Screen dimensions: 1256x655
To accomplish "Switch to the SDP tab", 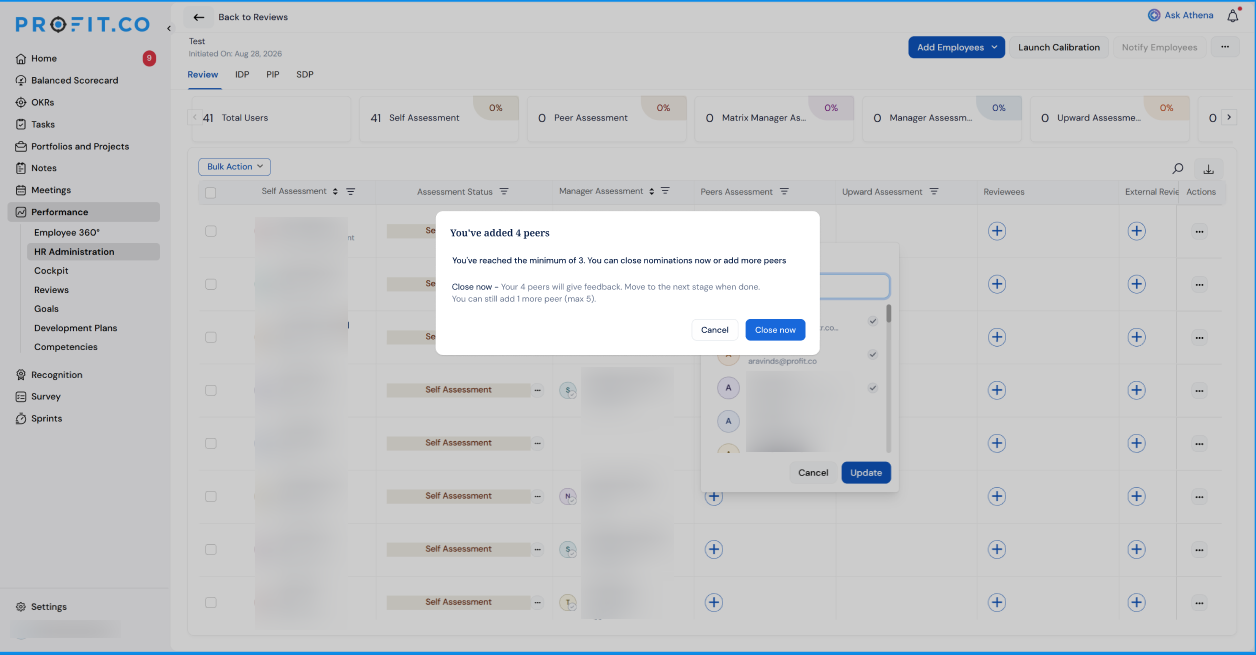I will click(x=305, y=74).
